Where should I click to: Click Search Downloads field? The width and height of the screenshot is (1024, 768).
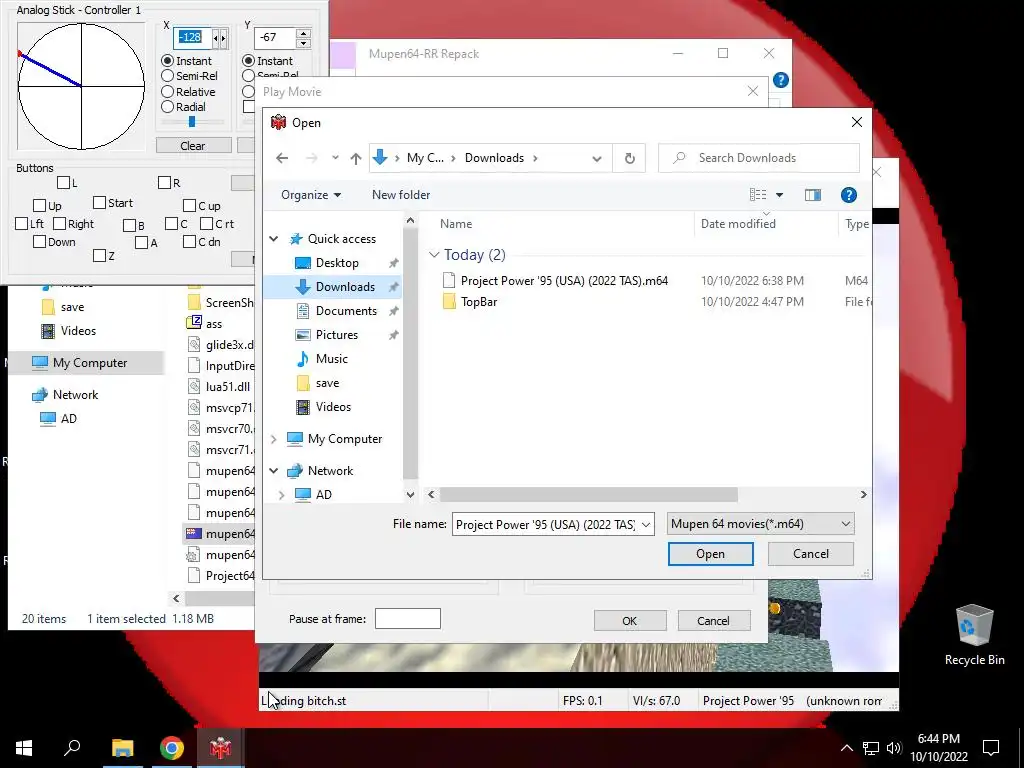759,158
